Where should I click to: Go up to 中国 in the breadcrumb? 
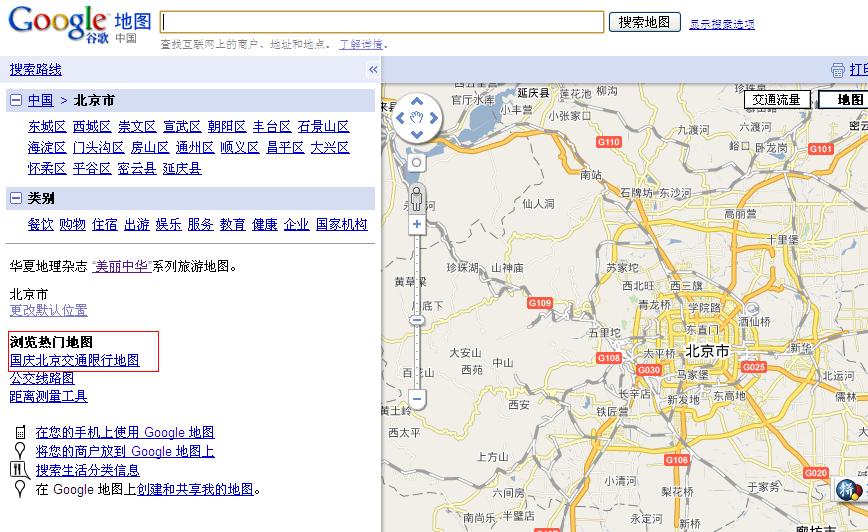(40, 100)
